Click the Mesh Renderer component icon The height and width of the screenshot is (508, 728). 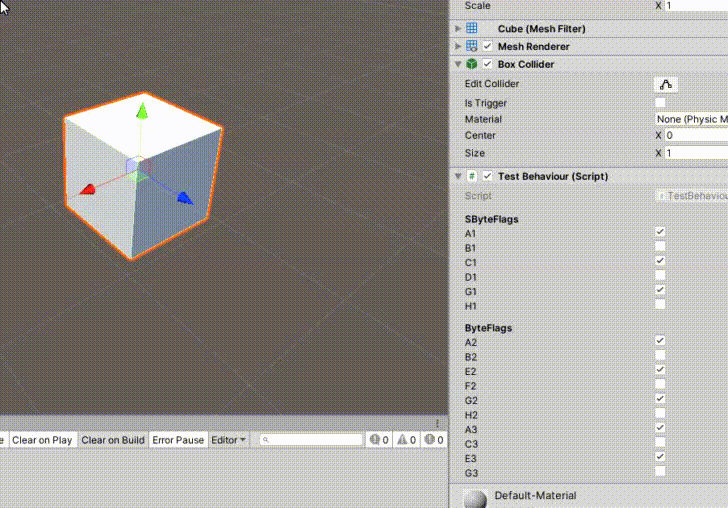coord(472,46)
